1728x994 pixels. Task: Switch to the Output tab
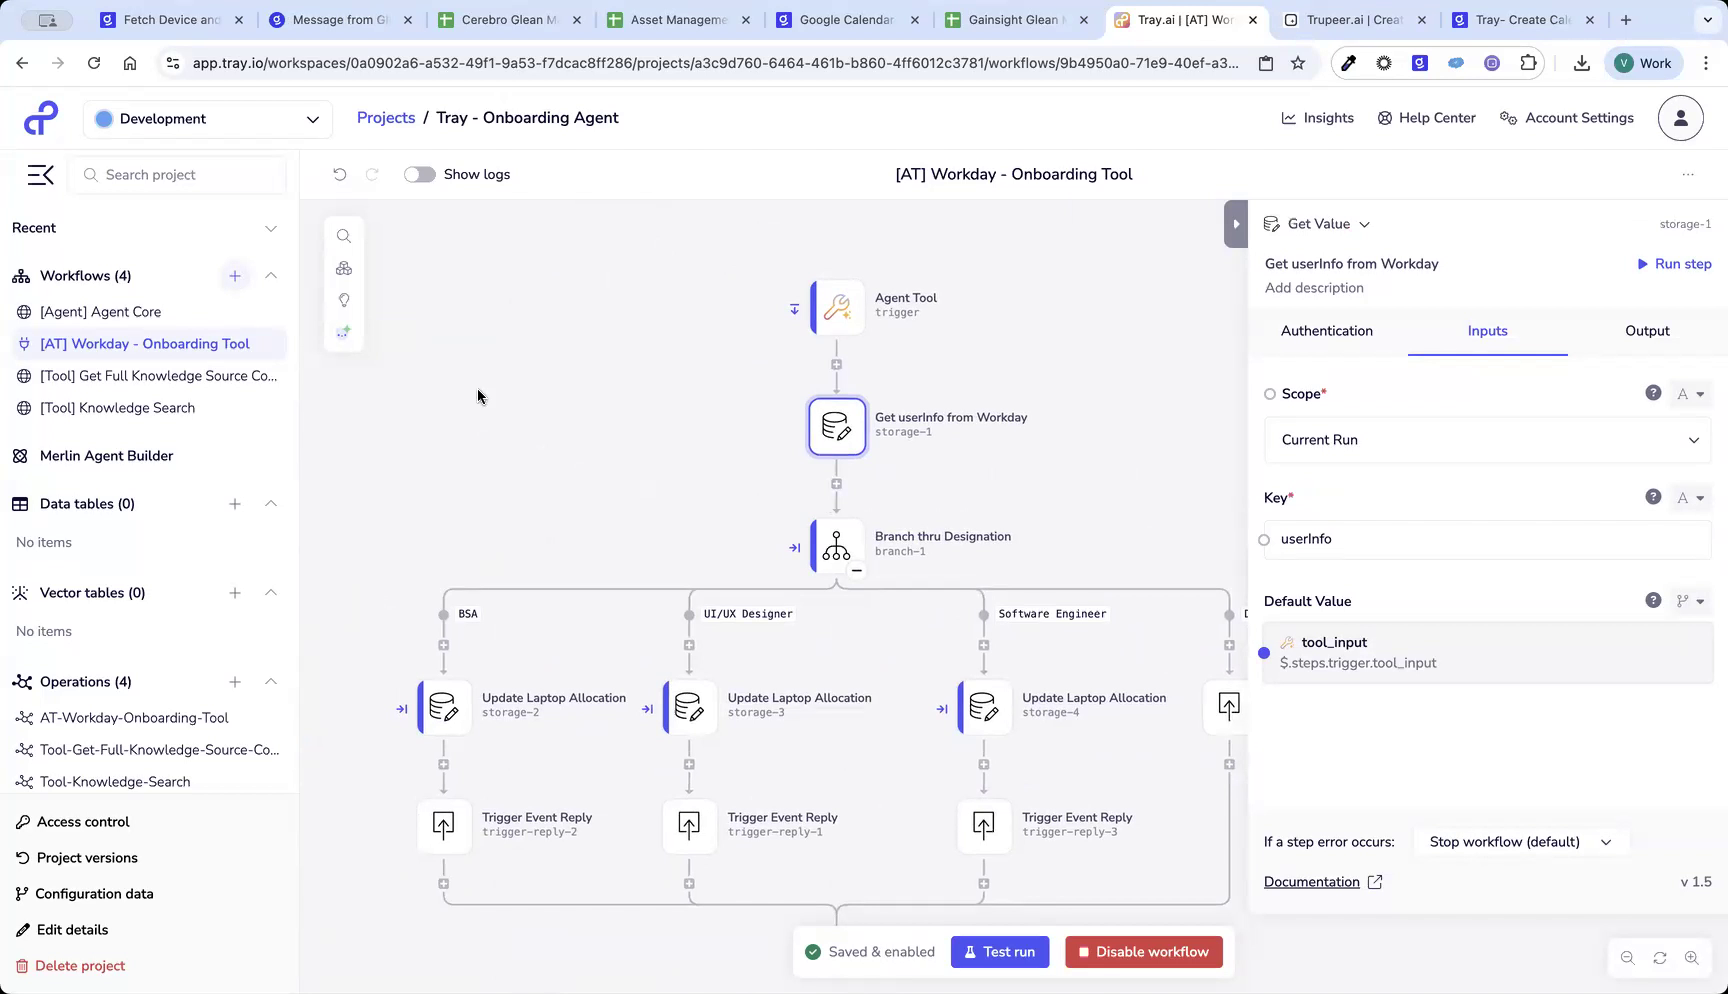(1646, 331)
